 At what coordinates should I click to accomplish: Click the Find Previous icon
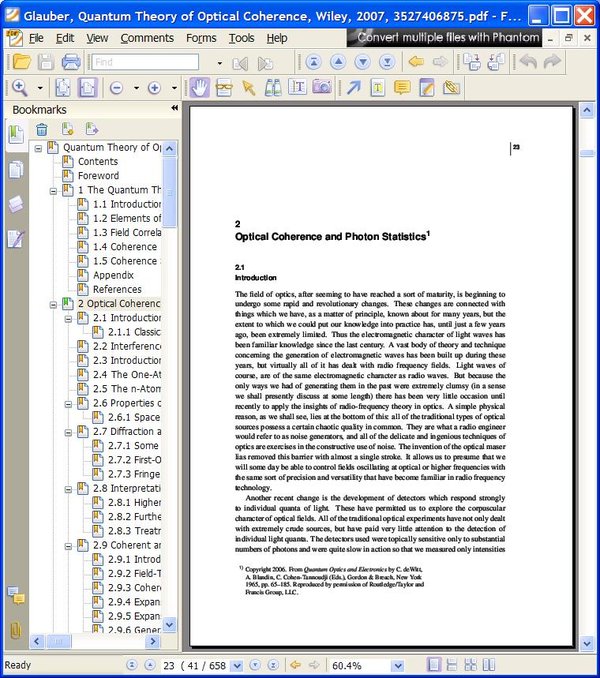[x=240, y=64]
